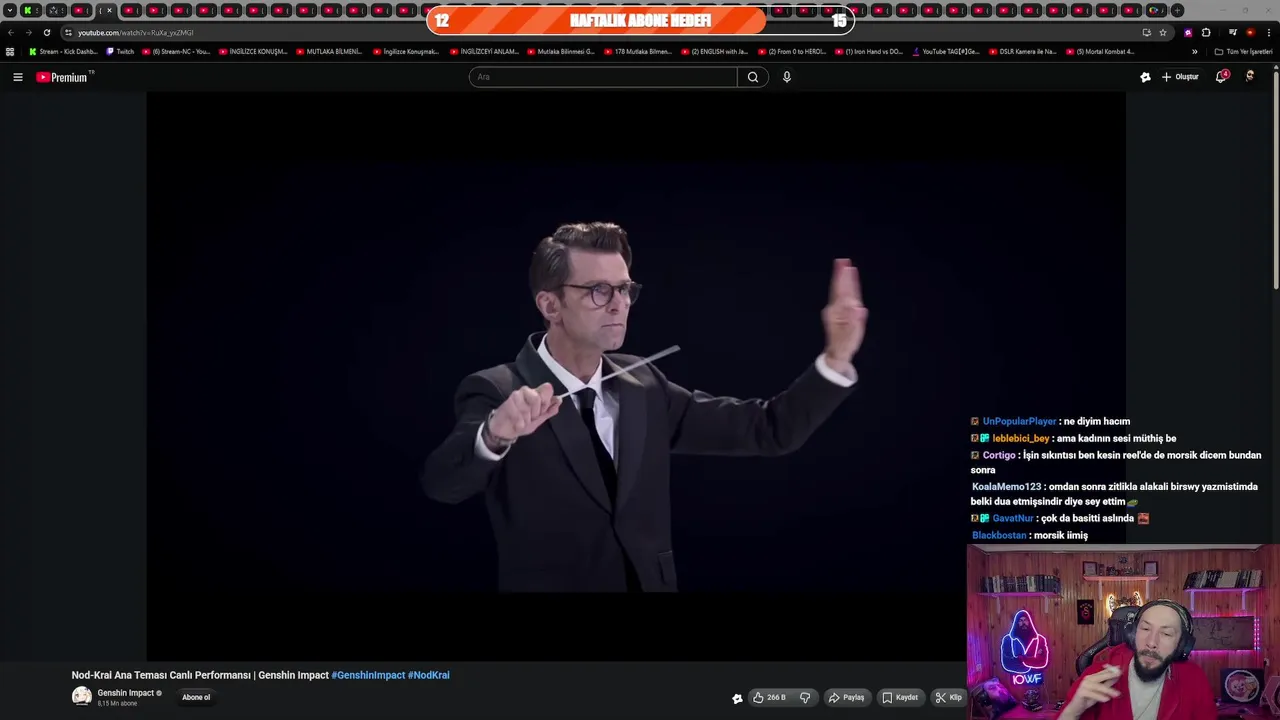Image resolution: width=1280 pixels, height=720 pixels.
Task: Bookmark this page with star icon
Action: 1163,32
